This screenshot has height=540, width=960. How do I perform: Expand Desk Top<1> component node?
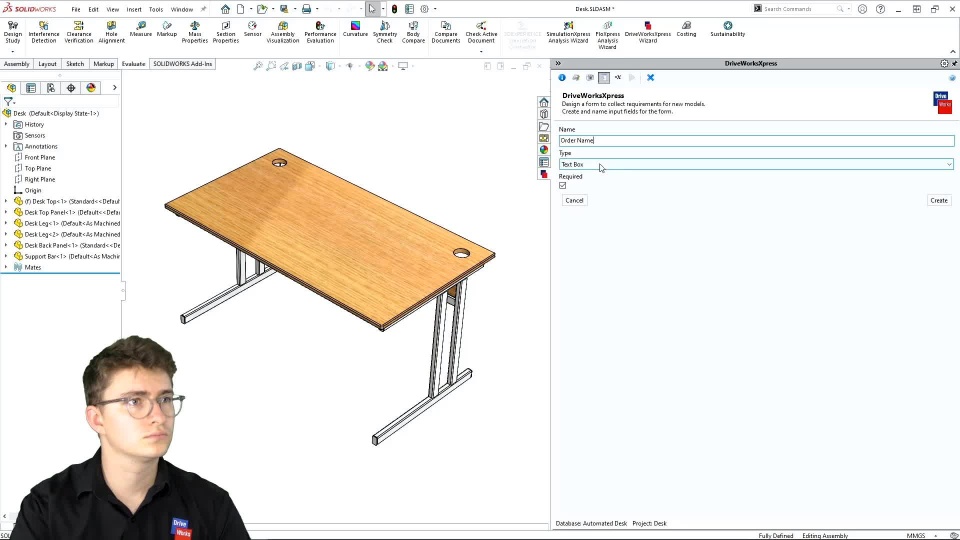pyautogui.click(x=6, y=201)
